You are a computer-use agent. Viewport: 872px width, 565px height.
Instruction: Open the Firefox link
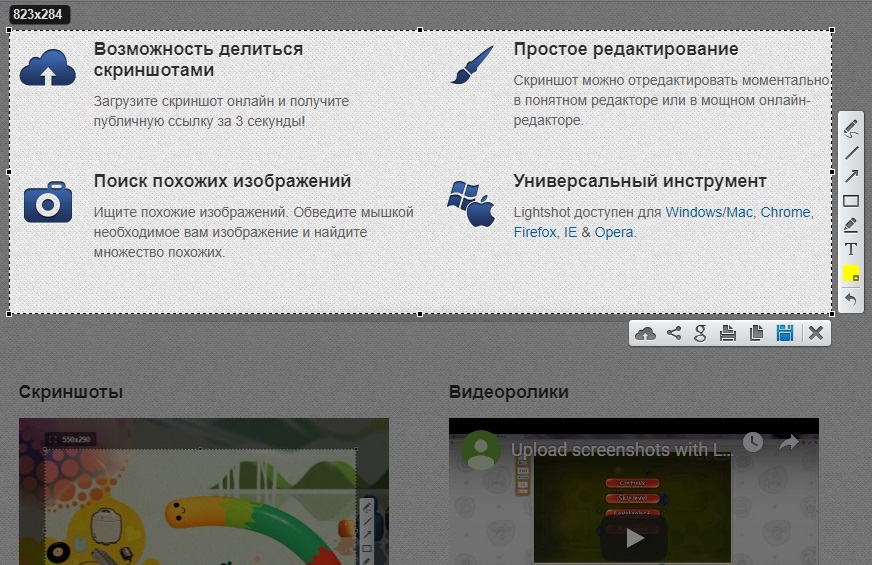(534, 232)
